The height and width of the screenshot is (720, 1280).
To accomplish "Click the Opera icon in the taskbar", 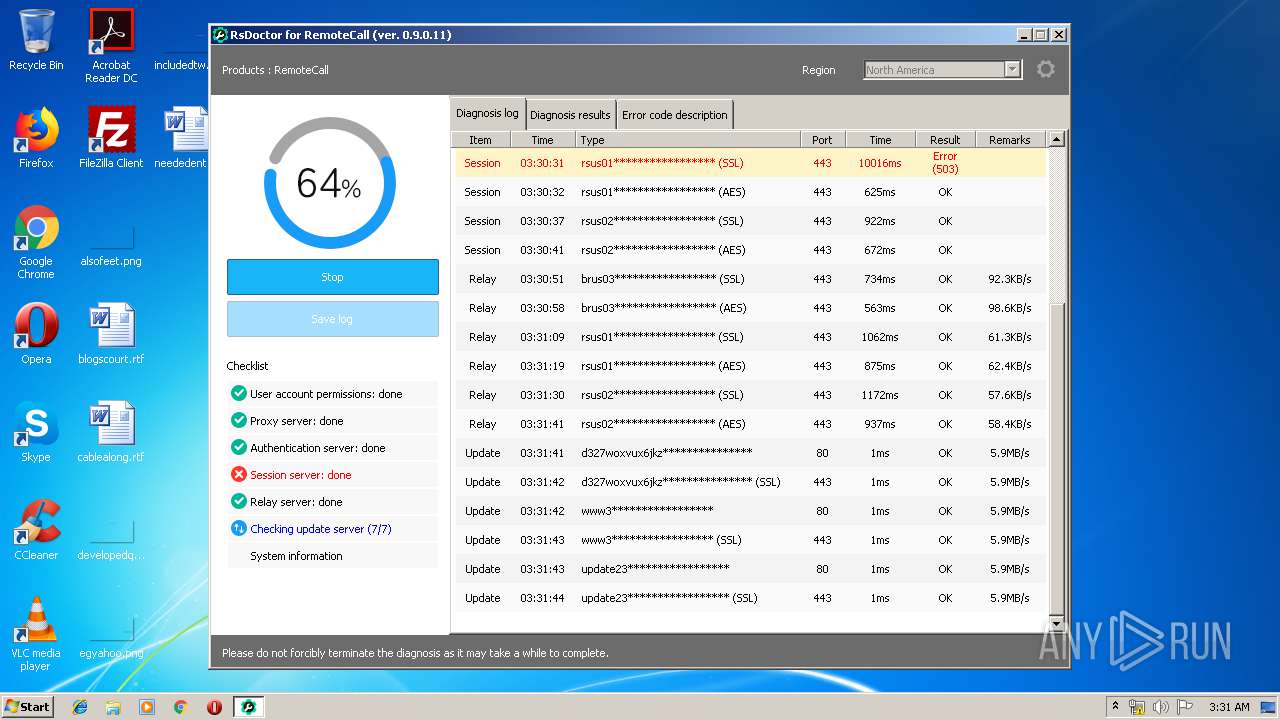I will [214, 707].
